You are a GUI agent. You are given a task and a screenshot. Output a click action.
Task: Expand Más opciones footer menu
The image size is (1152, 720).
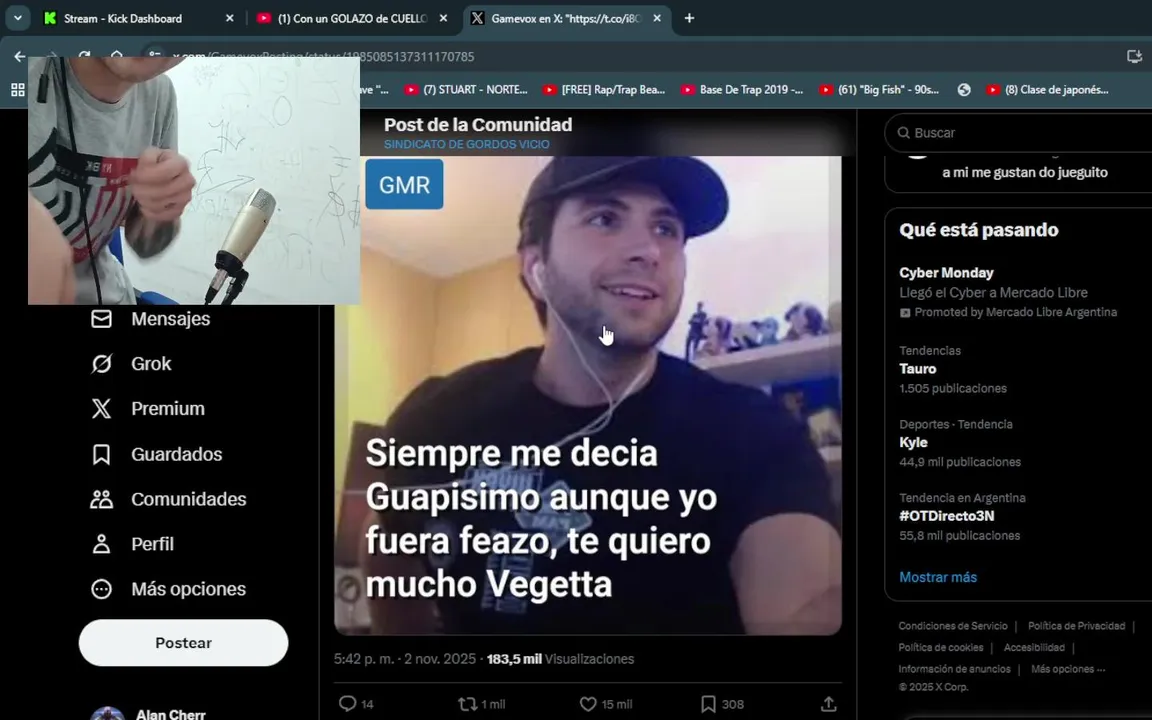(x=1068, y=669)
